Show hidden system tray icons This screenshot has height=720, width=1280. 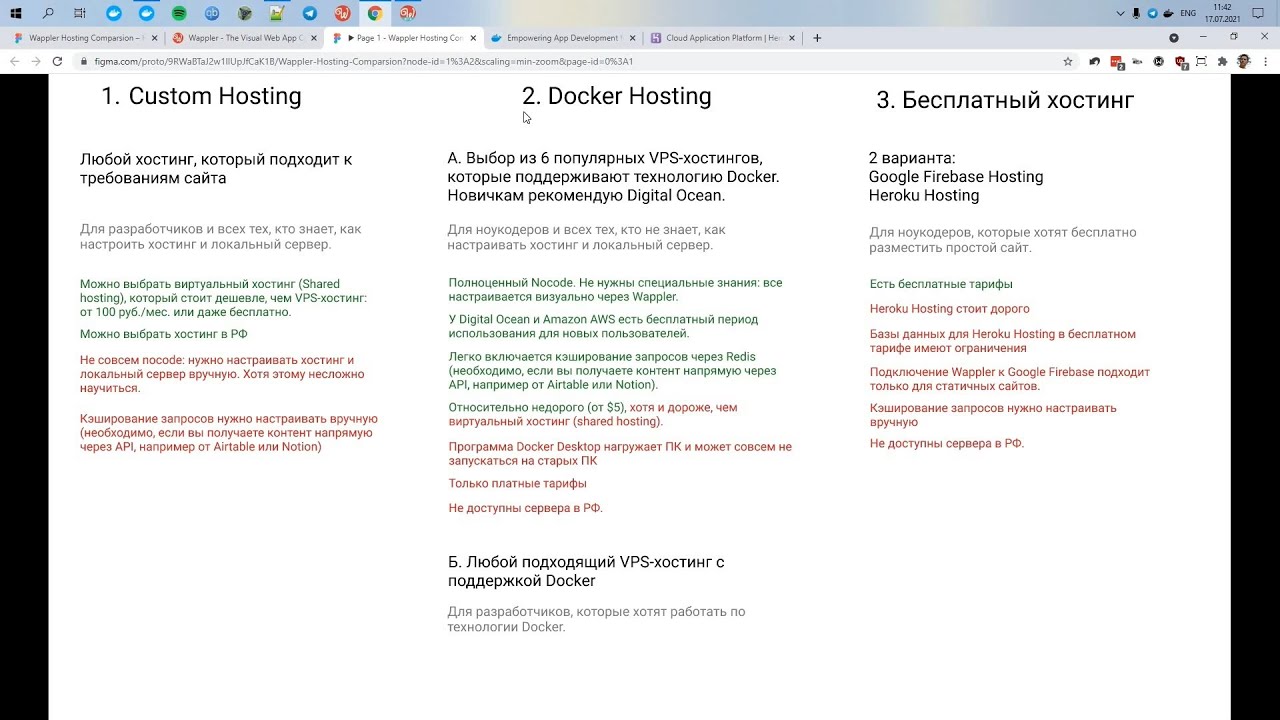[x=1120, y=13]
